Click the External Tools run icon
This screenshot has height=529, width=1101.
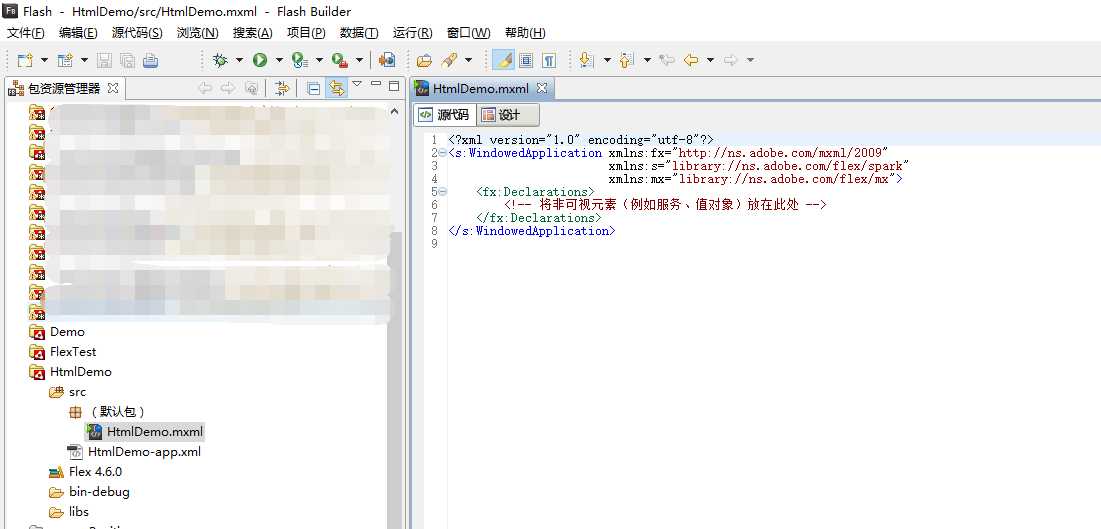click(341, 60)
